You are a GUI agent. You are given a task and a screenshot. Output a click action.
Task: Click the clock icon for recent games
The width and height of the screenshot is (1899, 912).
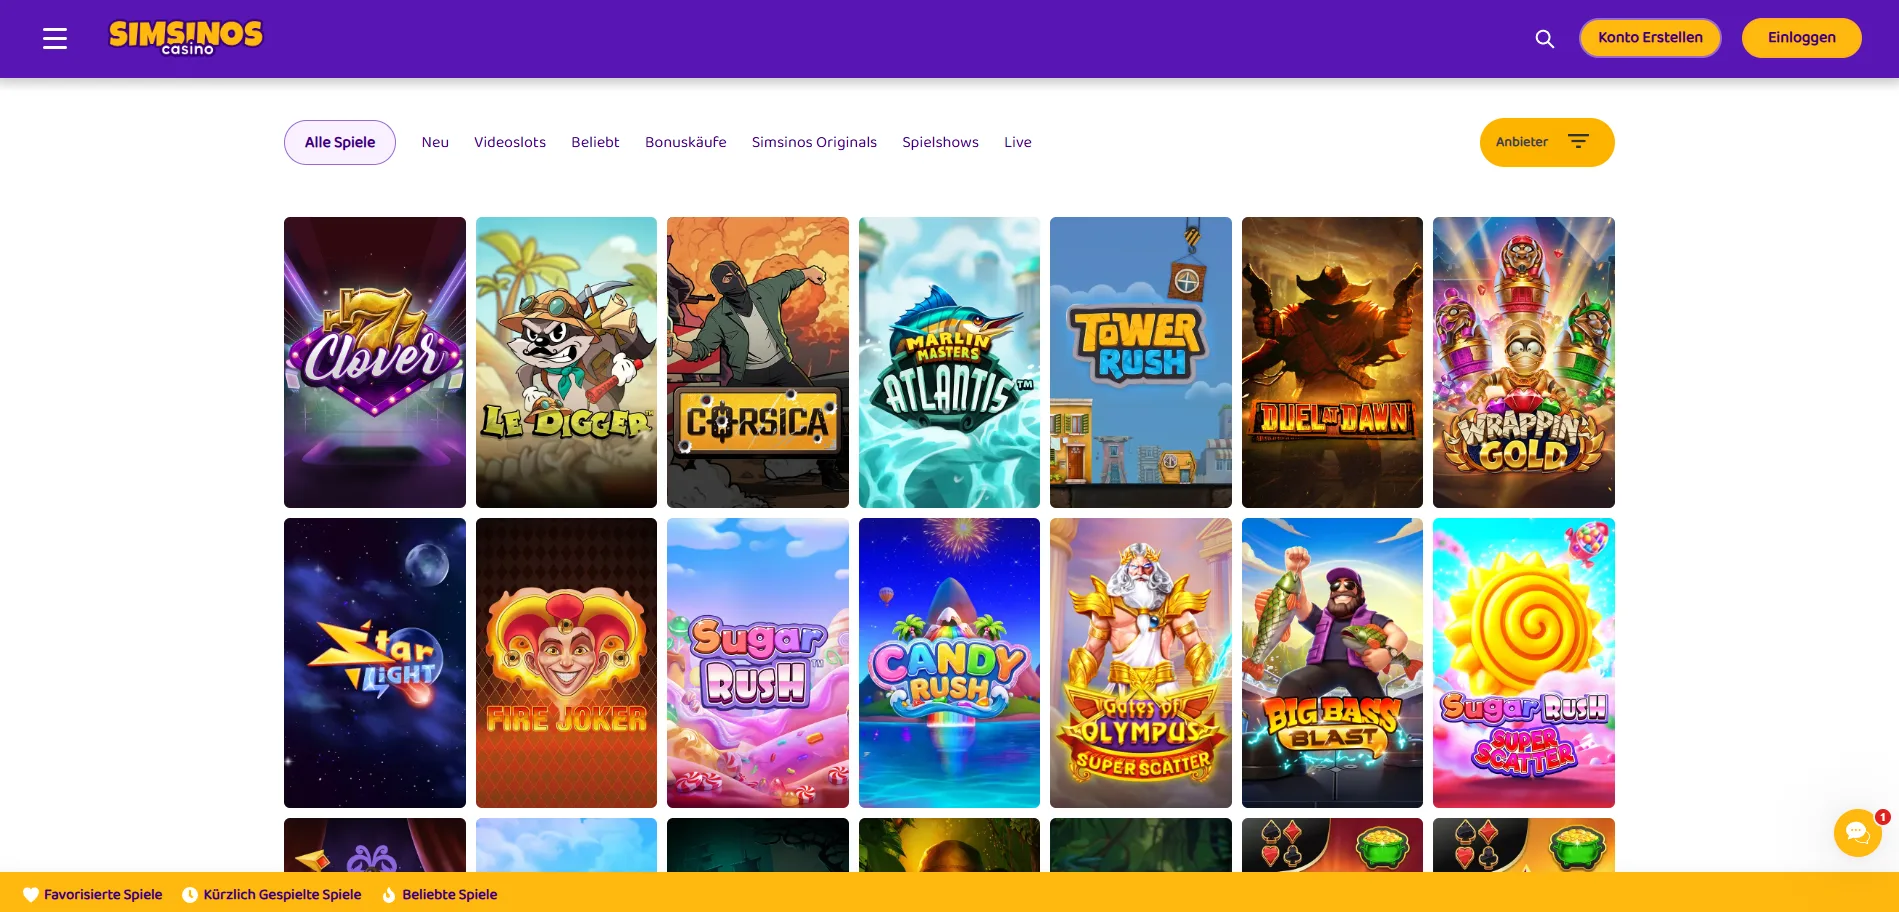tap(190, 895)
